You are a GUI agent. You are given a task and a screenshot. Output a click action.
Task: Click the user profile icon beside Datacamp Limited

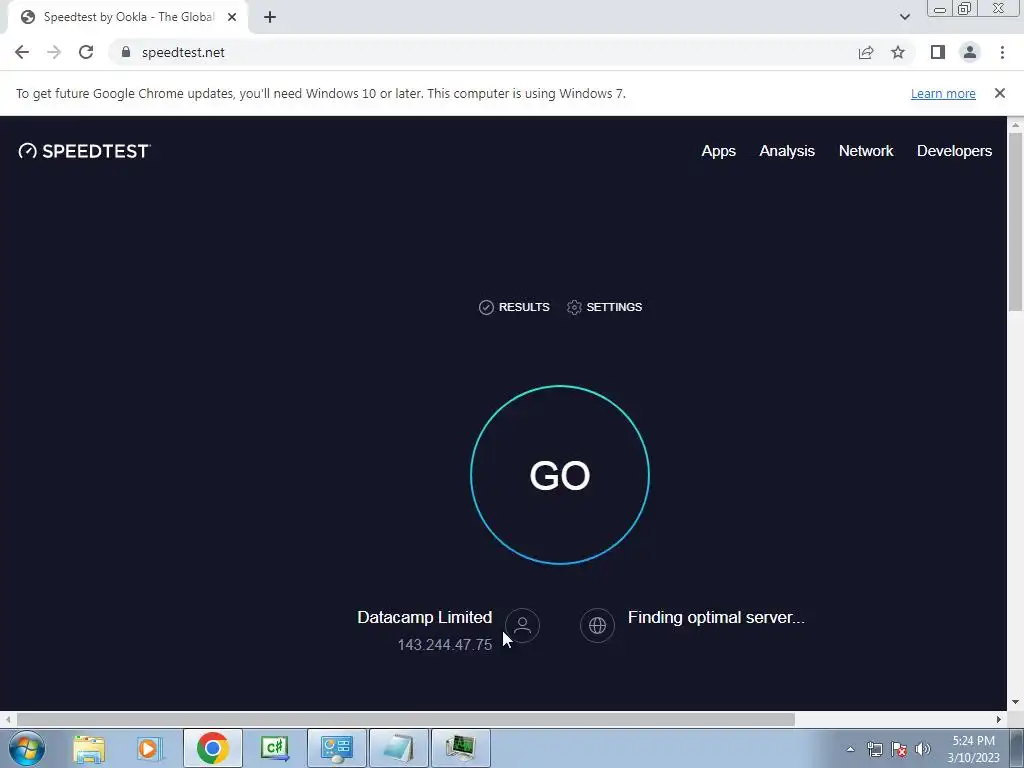click(x=522, y=625)
